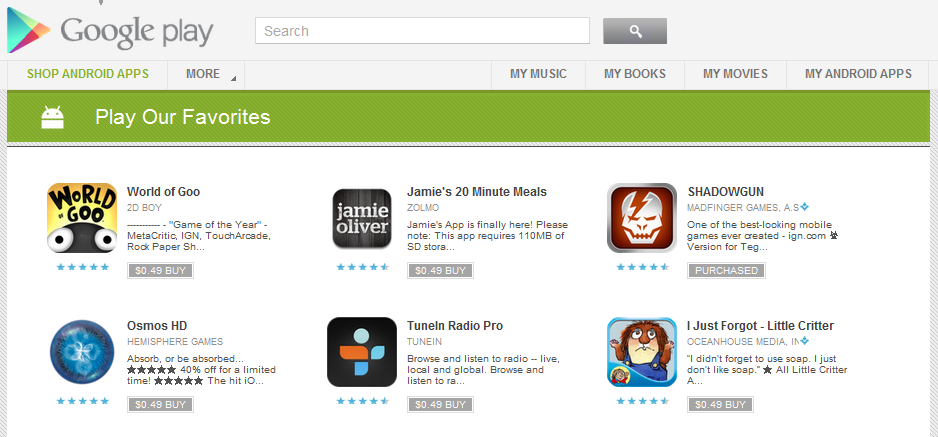The height and width of the screenshot is (437, 938).
Task: Go to MY ANDROID APPS
Action: [x=858, y=74]
